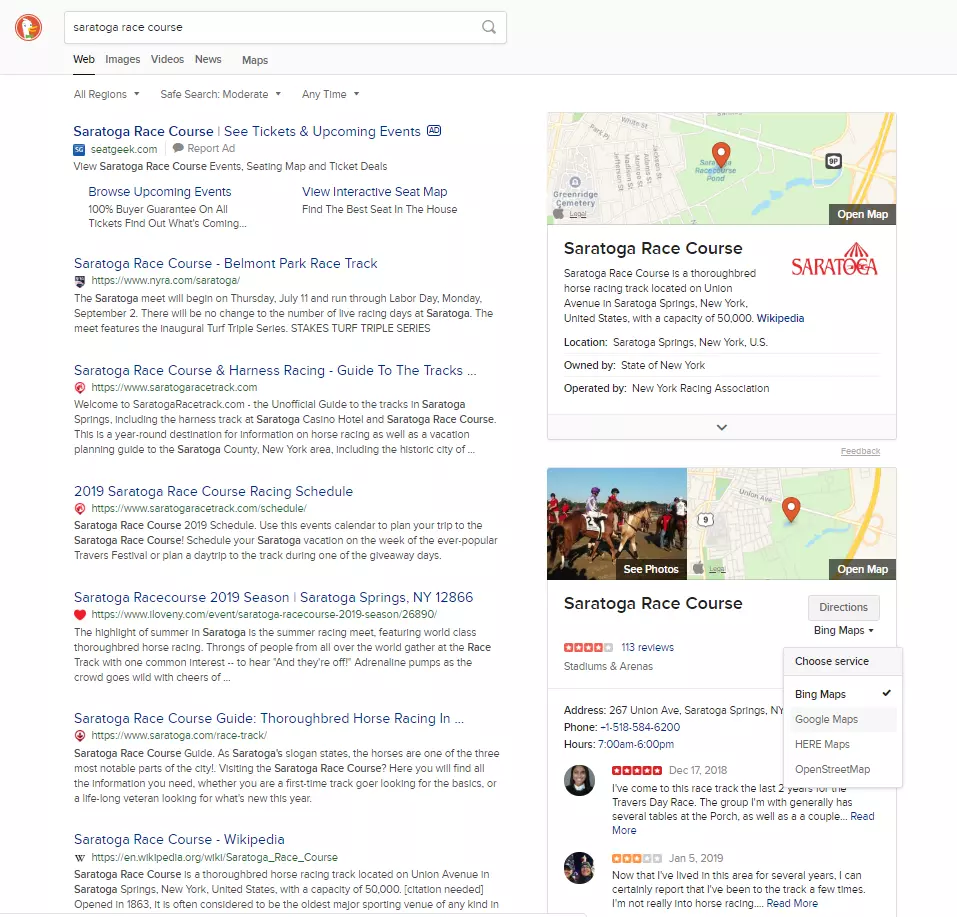Click the star rating beside 113 reviews

[588, 646]
